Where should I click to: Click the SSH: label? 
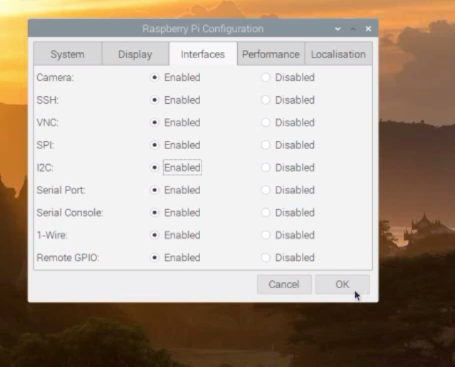(47, 100)
